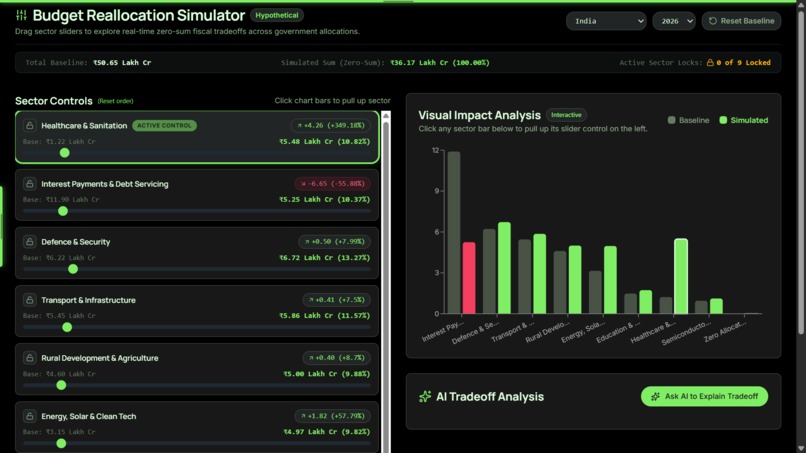The width and height of the screenshot is (806, 453).
Task: Click the simulated Transport chart bar
Action: click(540, 274)
